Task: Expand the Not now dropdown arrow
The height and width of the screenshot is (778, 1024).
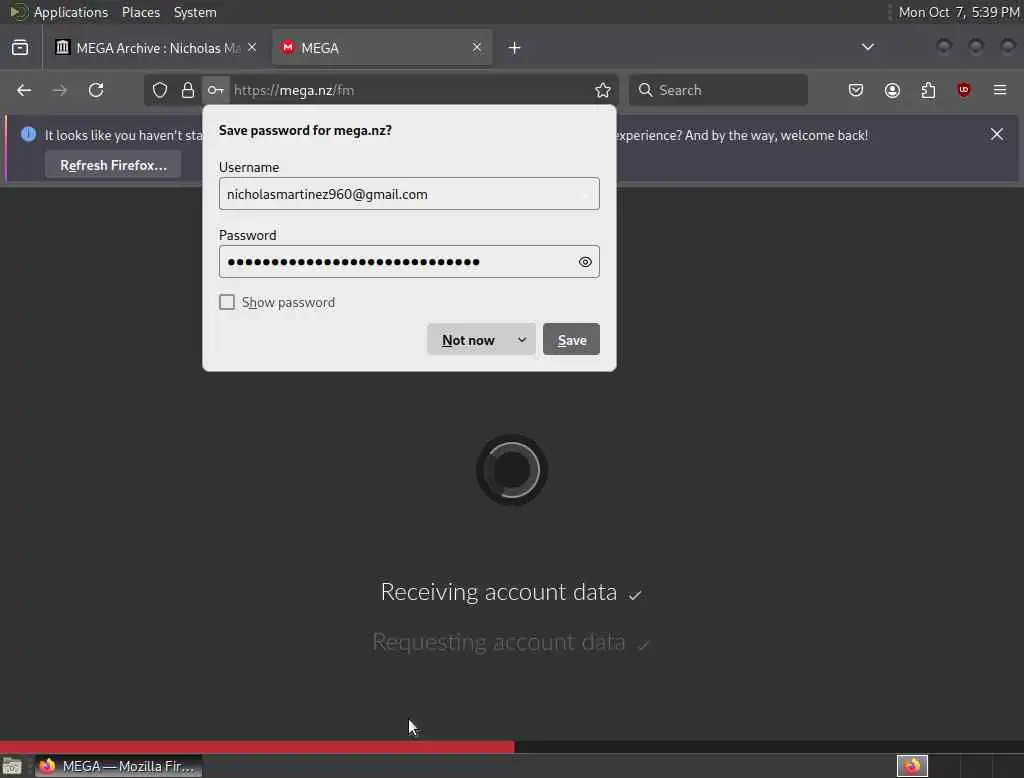Action: [x=522, y=340]
